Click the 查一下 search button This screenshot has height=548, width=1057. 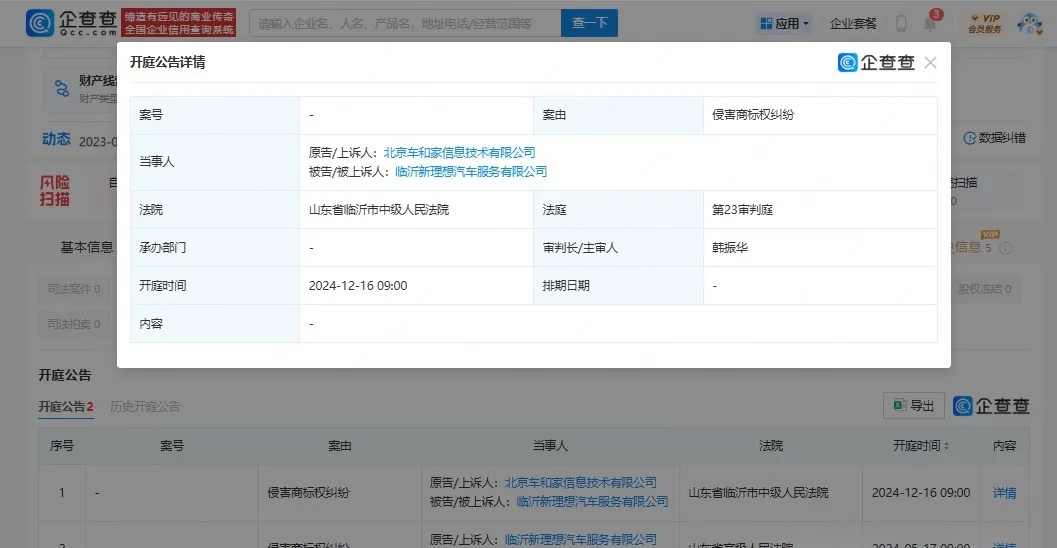click(589, 23)
